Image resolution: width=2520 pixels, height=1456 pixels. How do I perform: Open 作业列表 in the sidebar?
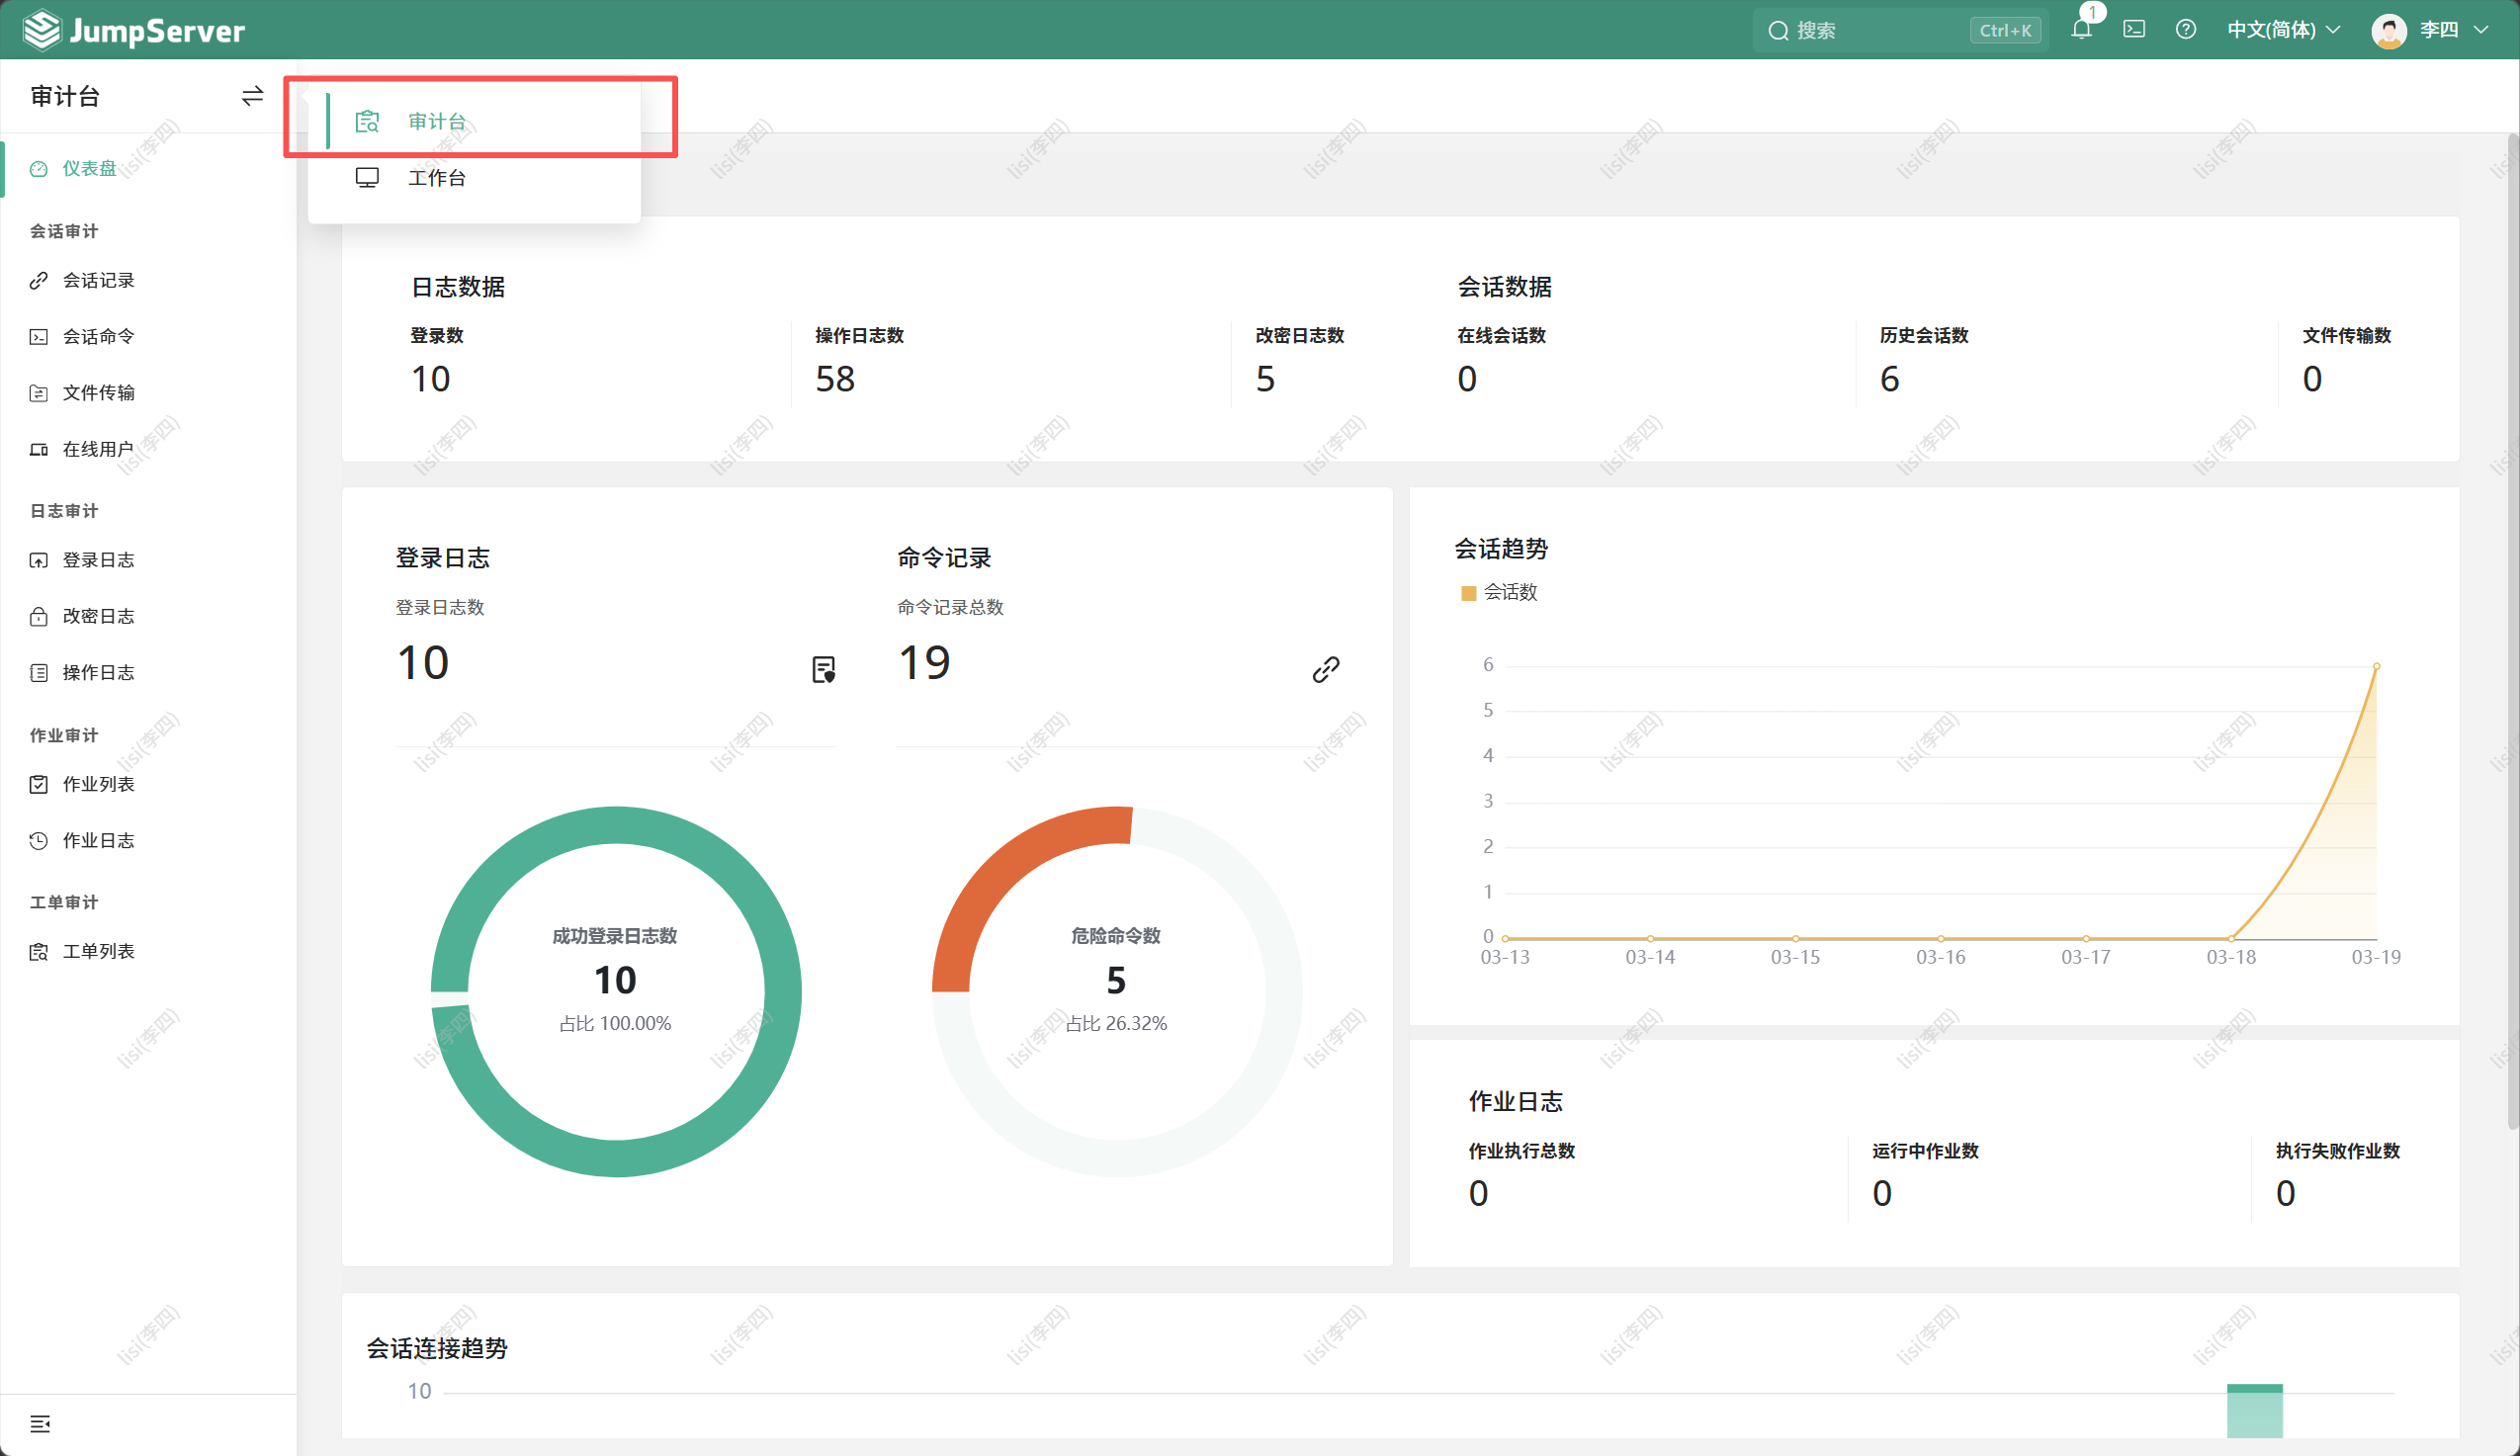point(98,784)
